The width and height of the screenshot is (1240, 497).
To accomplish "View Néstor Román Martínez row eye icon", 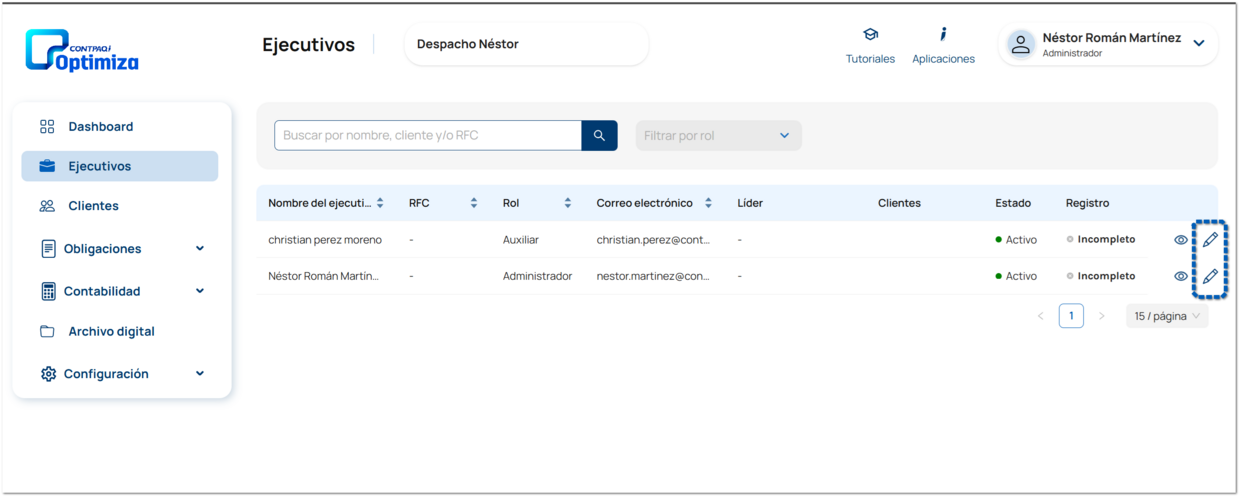I will (x=1181, y=277).
